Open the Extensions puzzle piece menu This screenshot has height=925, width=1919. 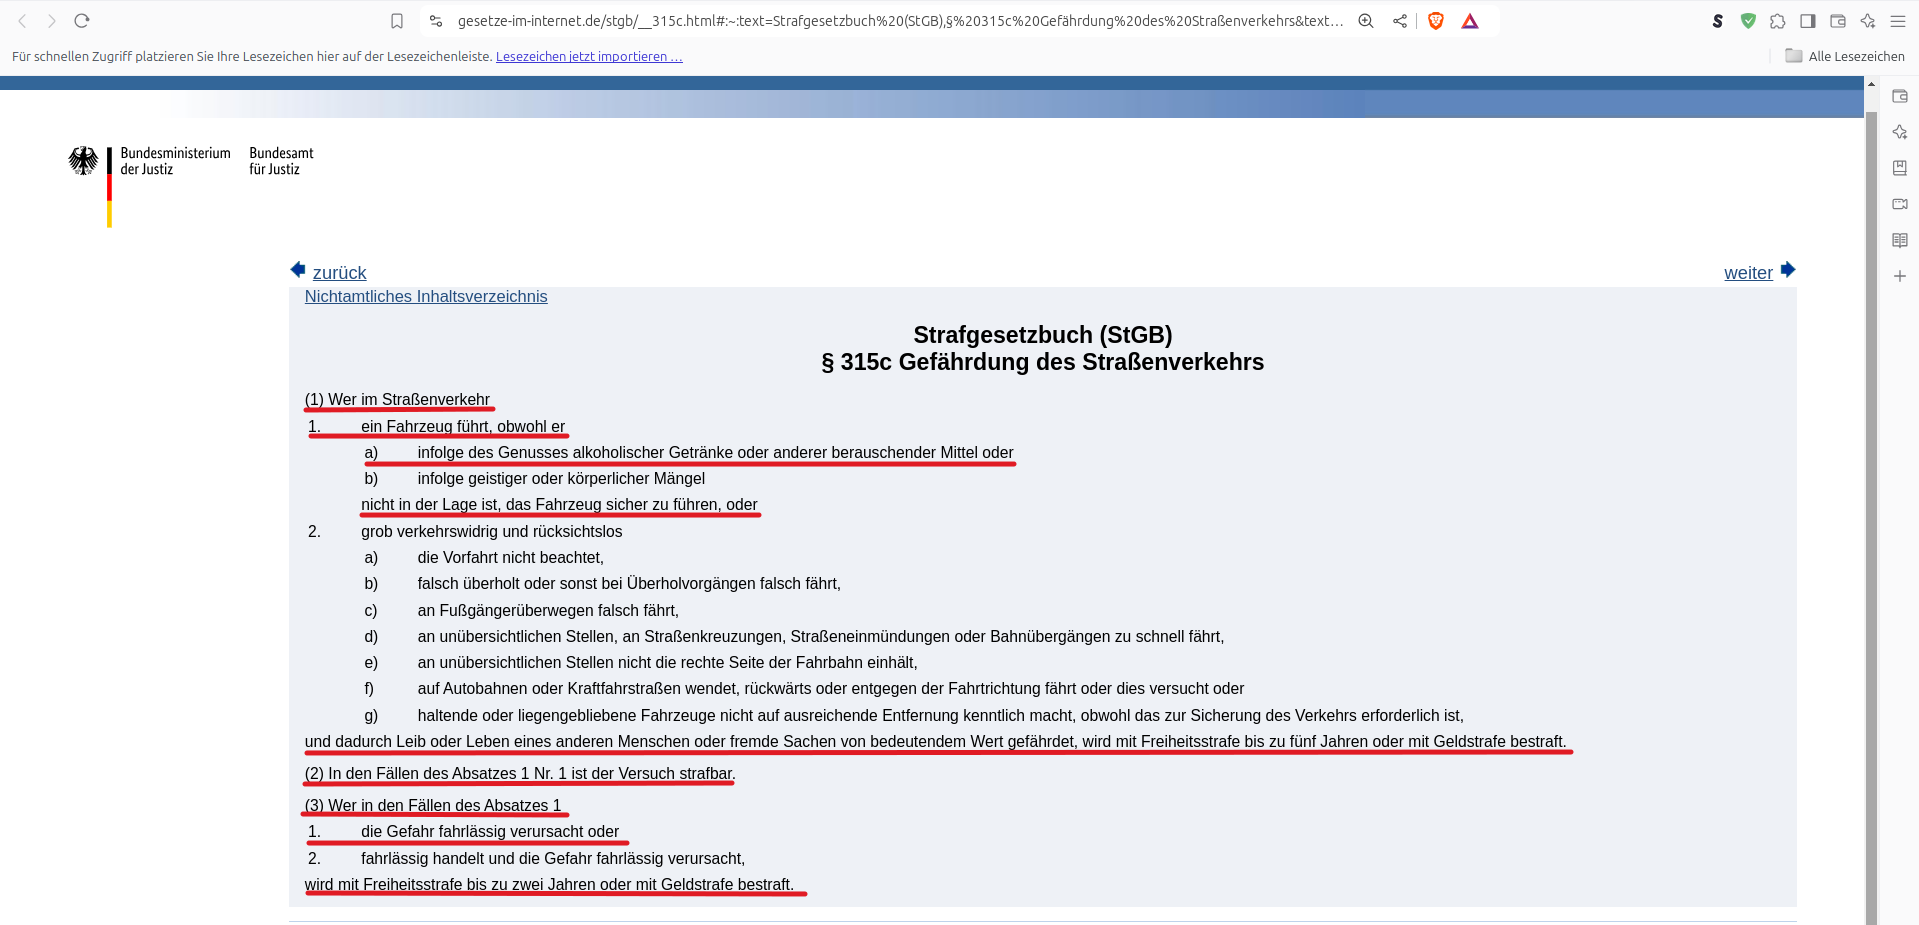[1778, 21]
